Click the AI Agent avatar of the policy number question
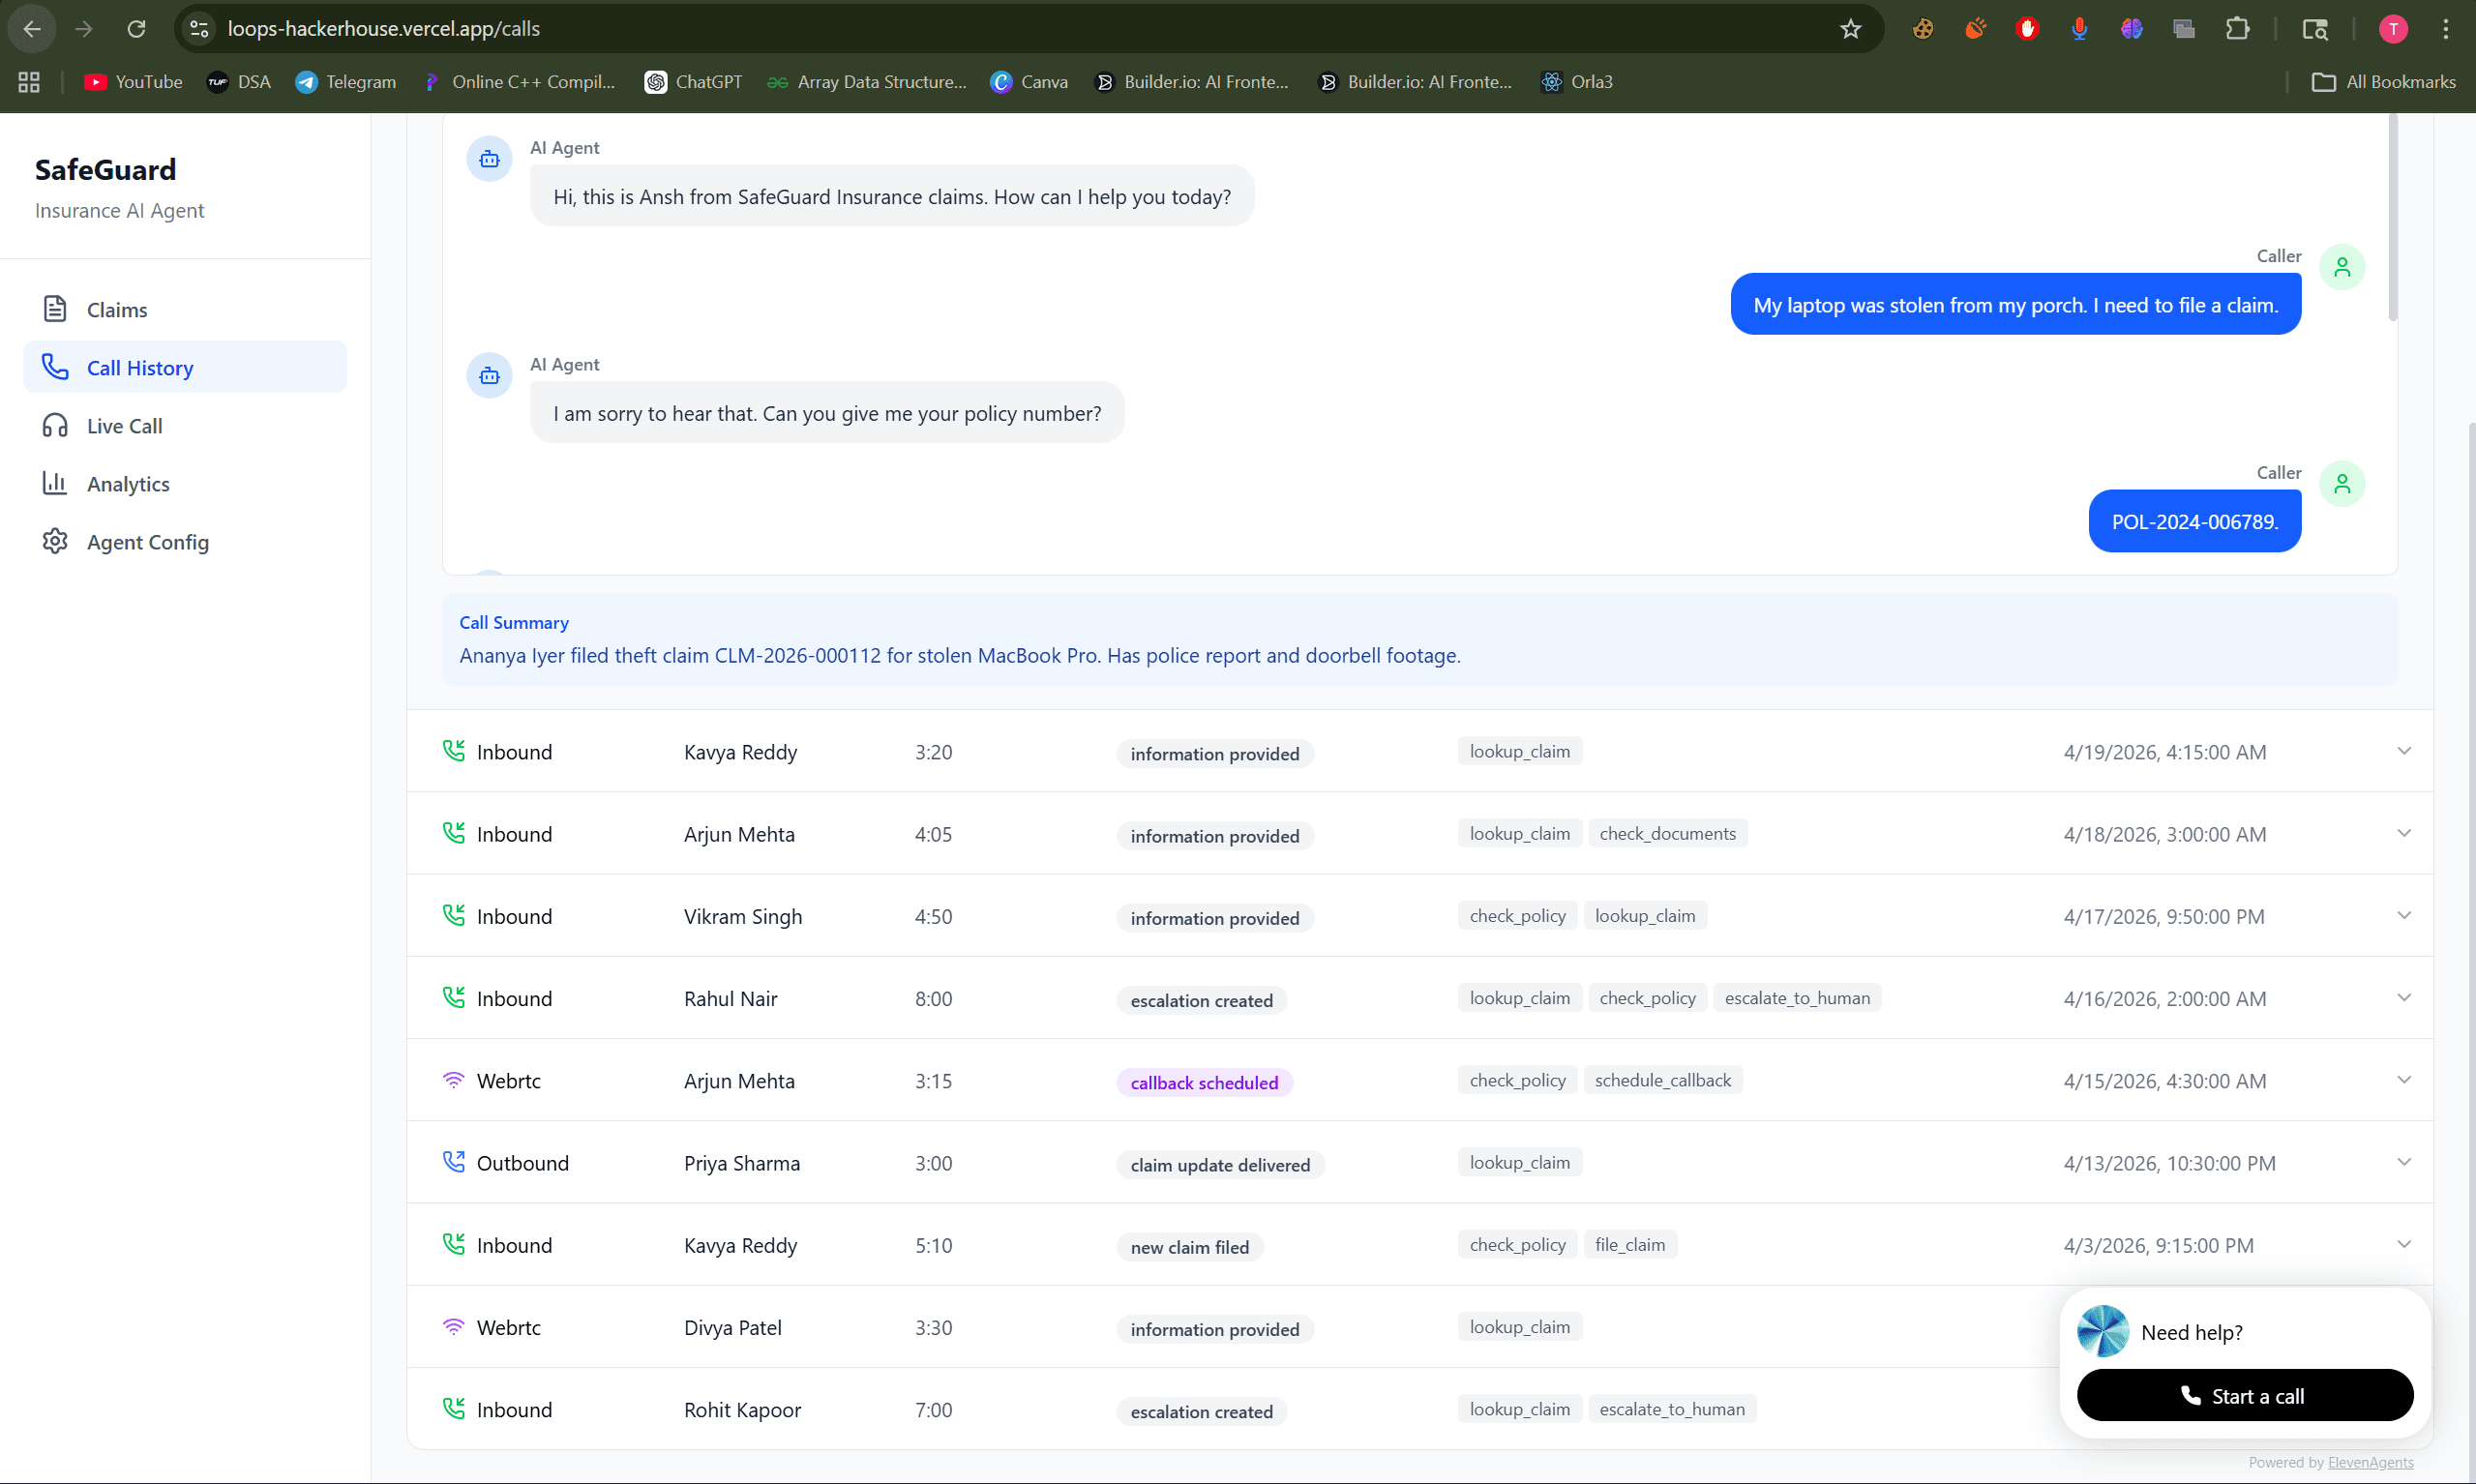This screenshot has width=2476, height=1484. click(x=490, y=376)
